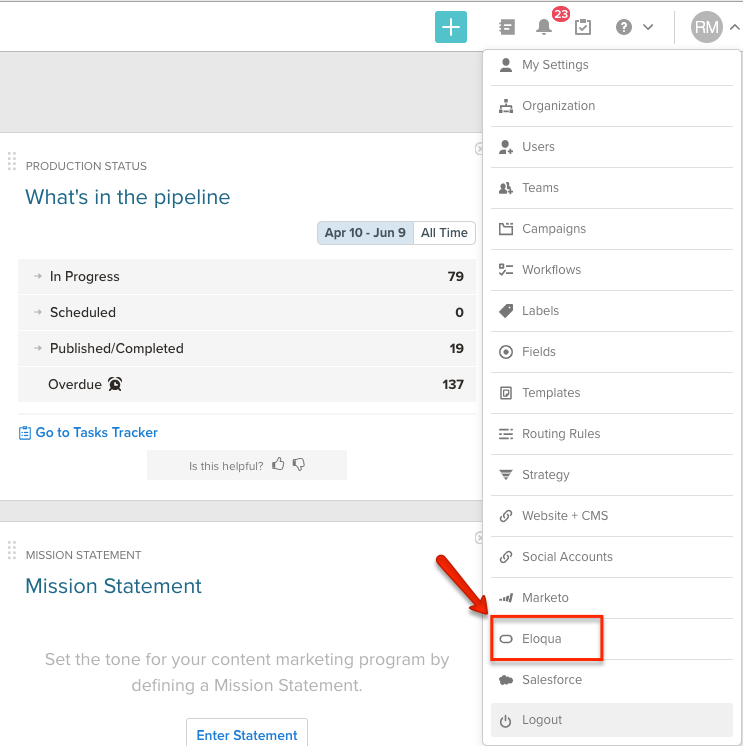Click the Logout power icon
The height and width of the screenshot is (746, 743).
point(506,721)
